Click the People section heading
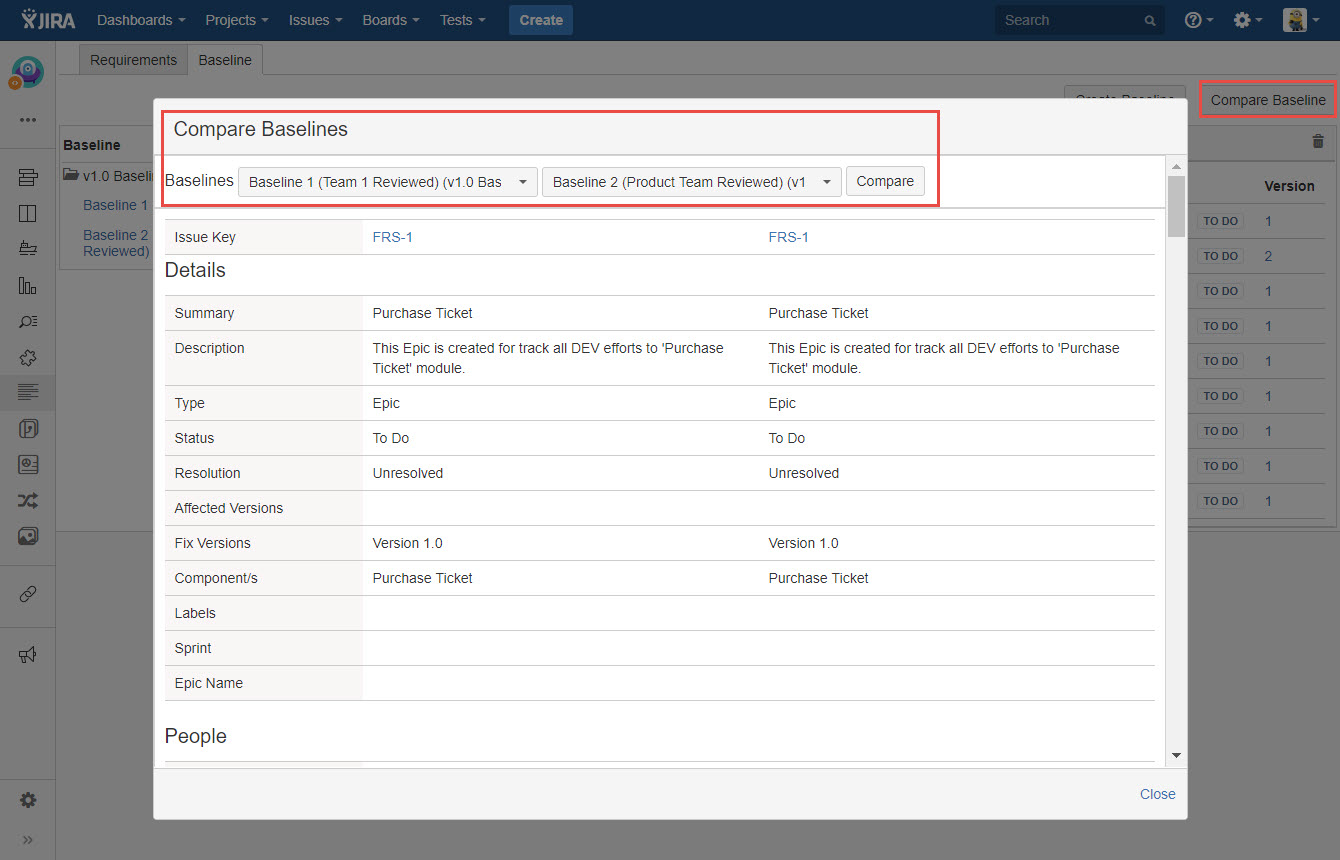 [x=195, y=736]
